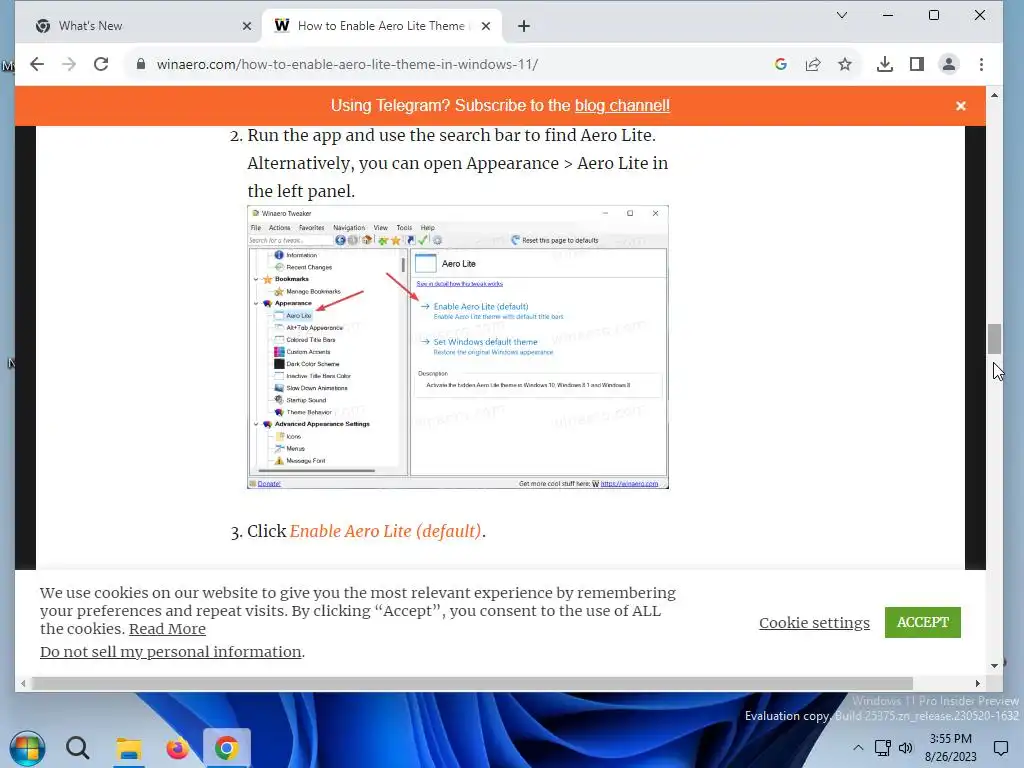Screen dimensions: 1024x768
Task: Click the Chrome taskbar icon
Action: pos(227,748)
